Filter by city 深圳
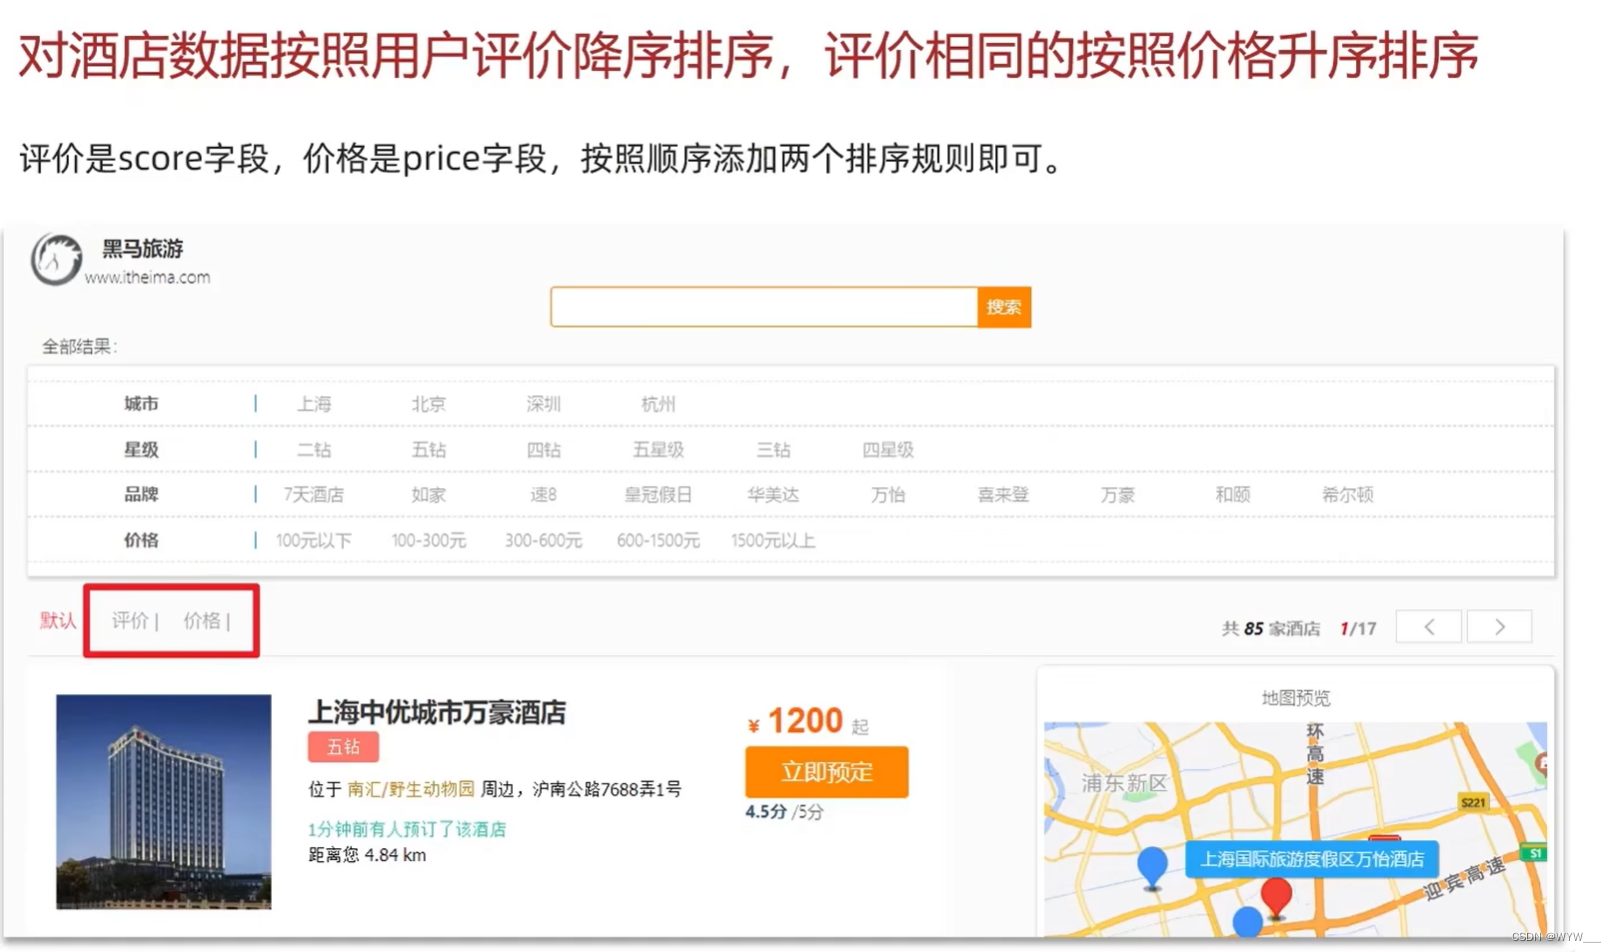The image size is (1616, 952). 544,404
